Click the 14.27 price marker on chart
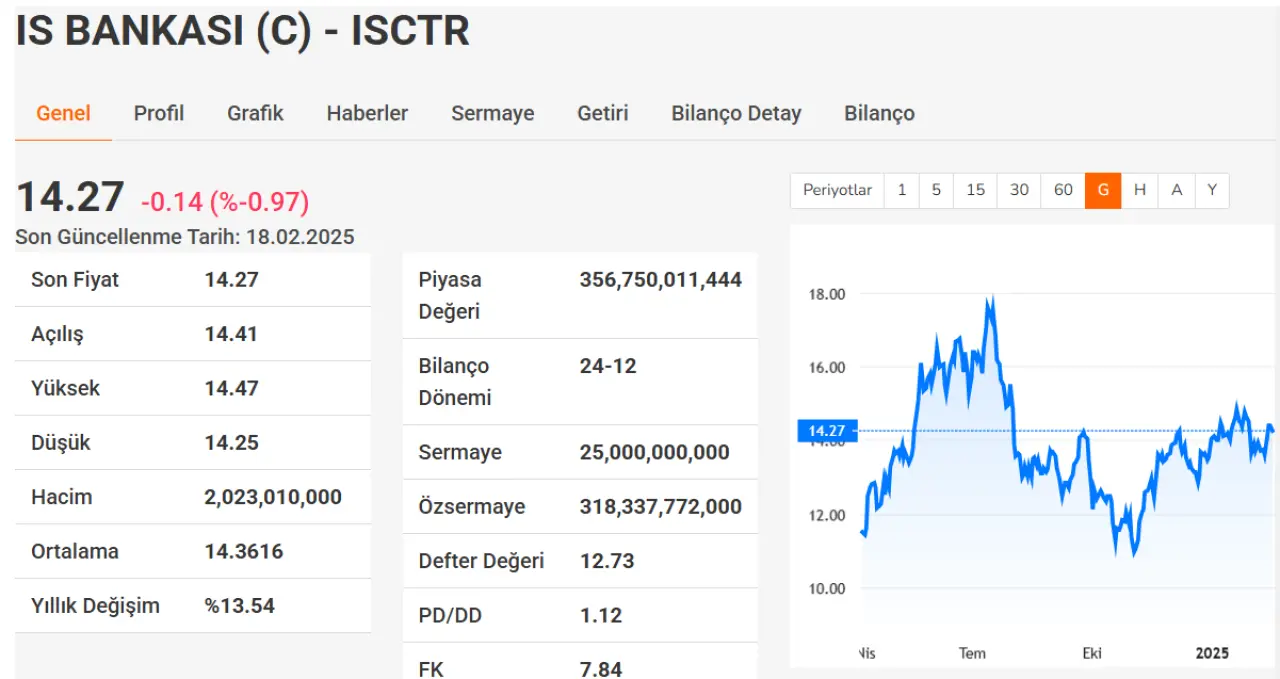This screenshot has width=1280, height=679. pyautogui.click(x=827, y=431)
